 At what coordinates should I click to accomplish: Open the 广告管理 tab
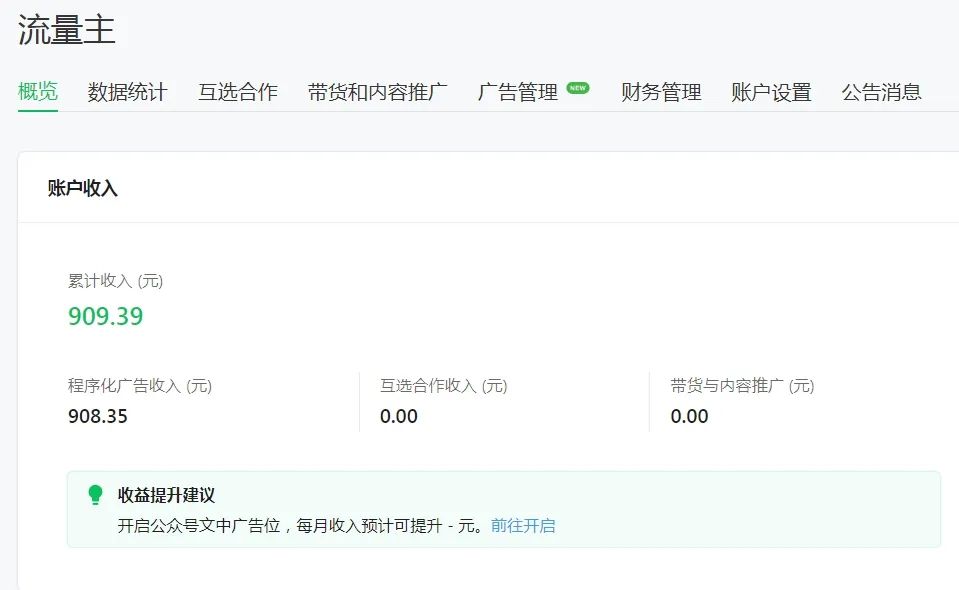[x=518, y=92]
